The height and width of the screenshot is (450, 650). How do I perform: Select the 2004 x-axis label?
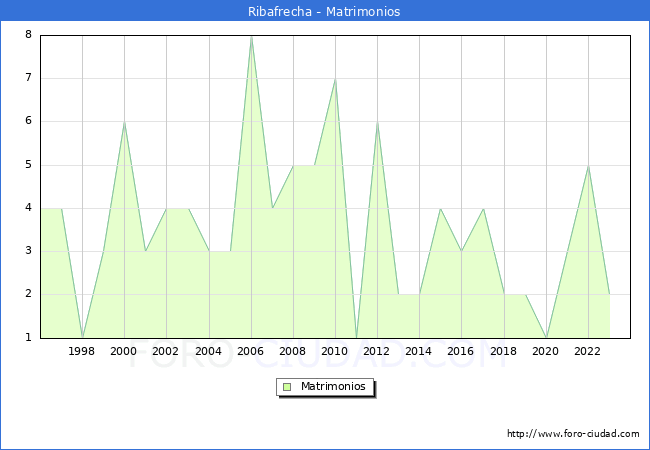pyautogui.click(x=209, y=351)
